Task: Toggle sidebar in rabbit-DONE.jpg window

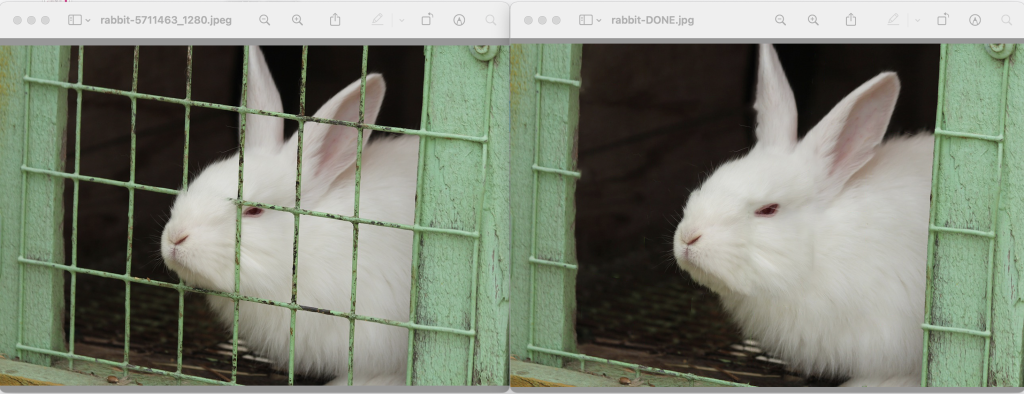Action: point(586,20)
